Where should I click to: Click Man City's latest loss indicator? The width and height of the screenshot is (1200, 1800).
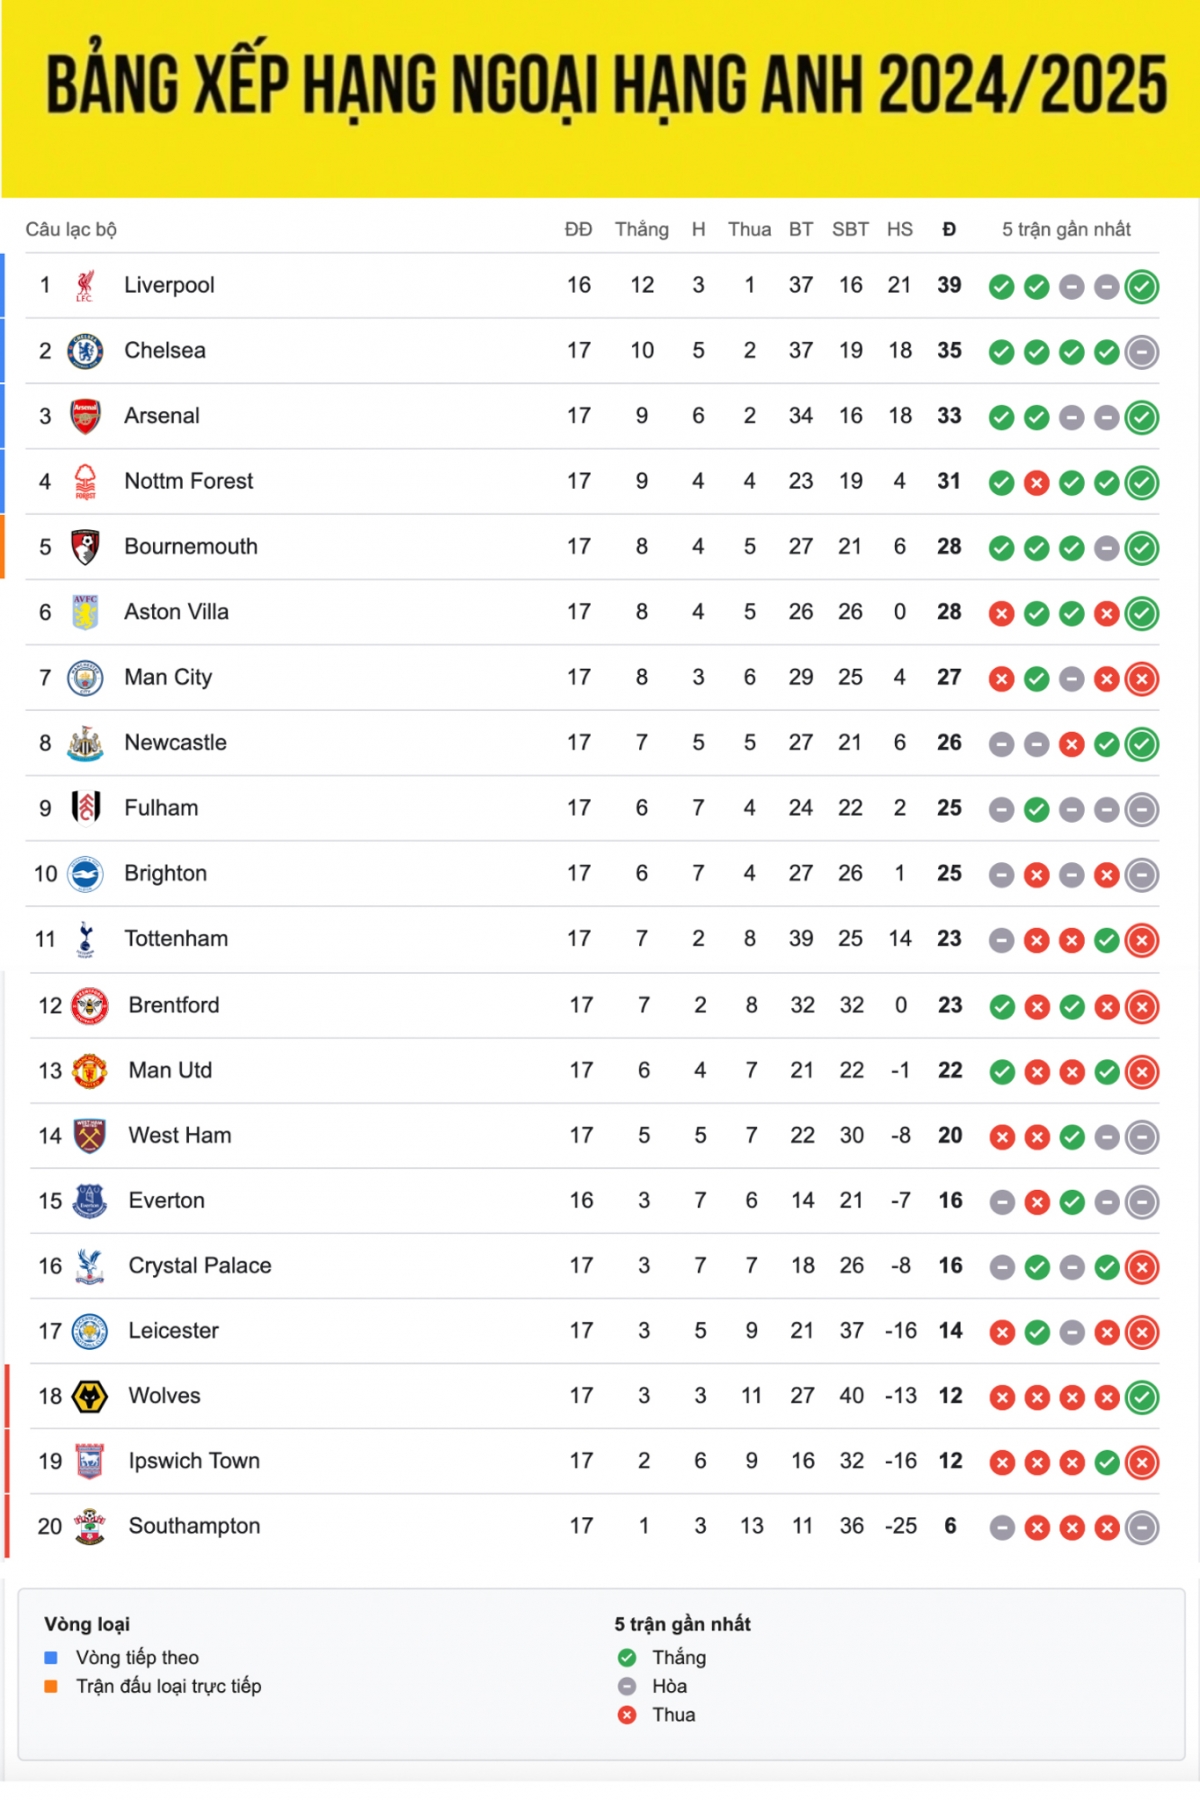pos(1142,679)
